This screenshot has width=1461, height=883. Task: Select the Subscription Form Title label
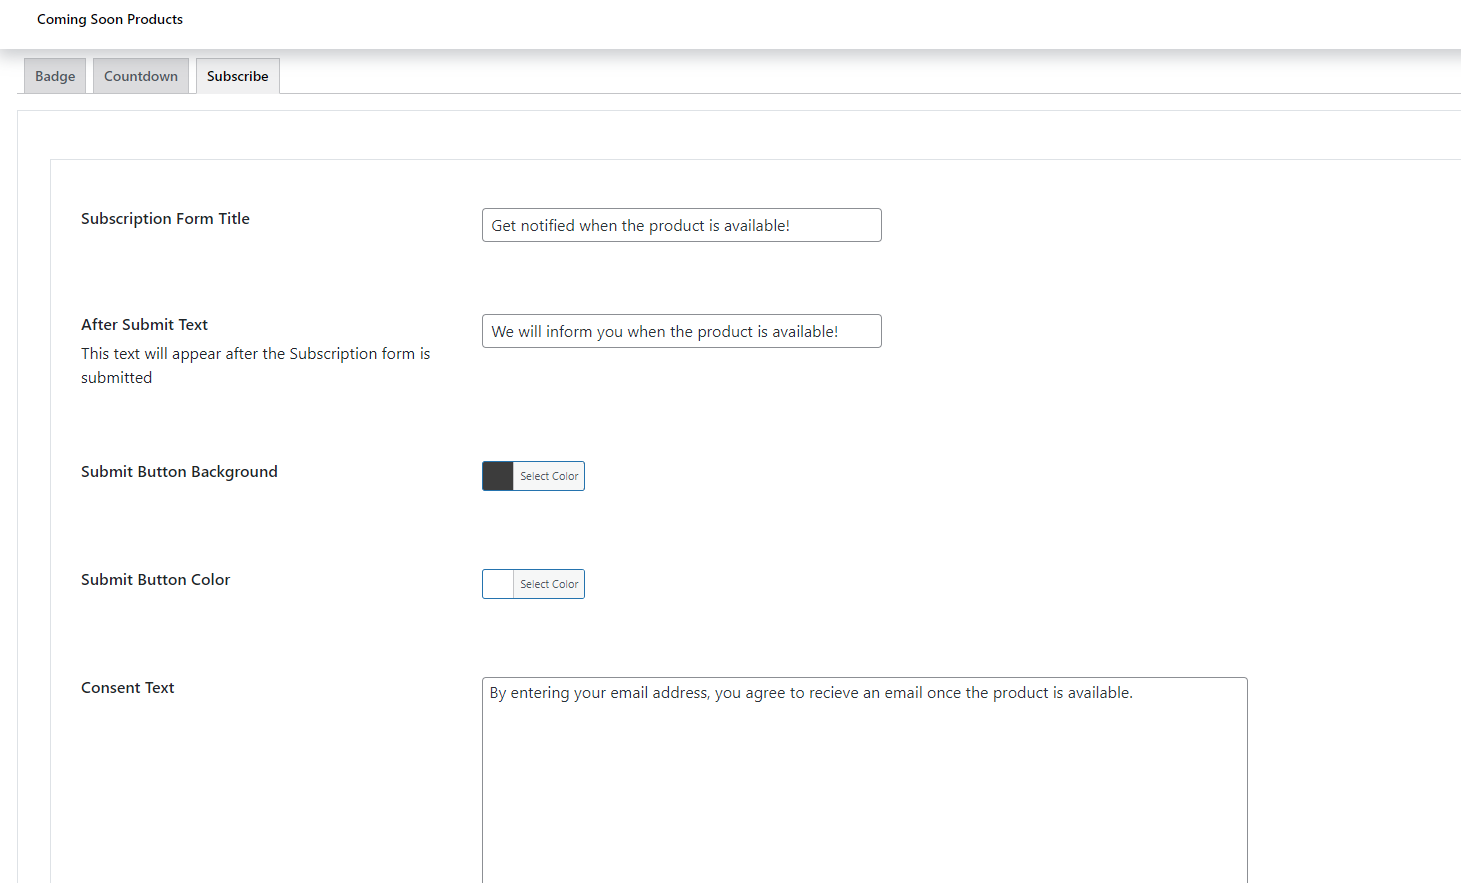[165, 218]
